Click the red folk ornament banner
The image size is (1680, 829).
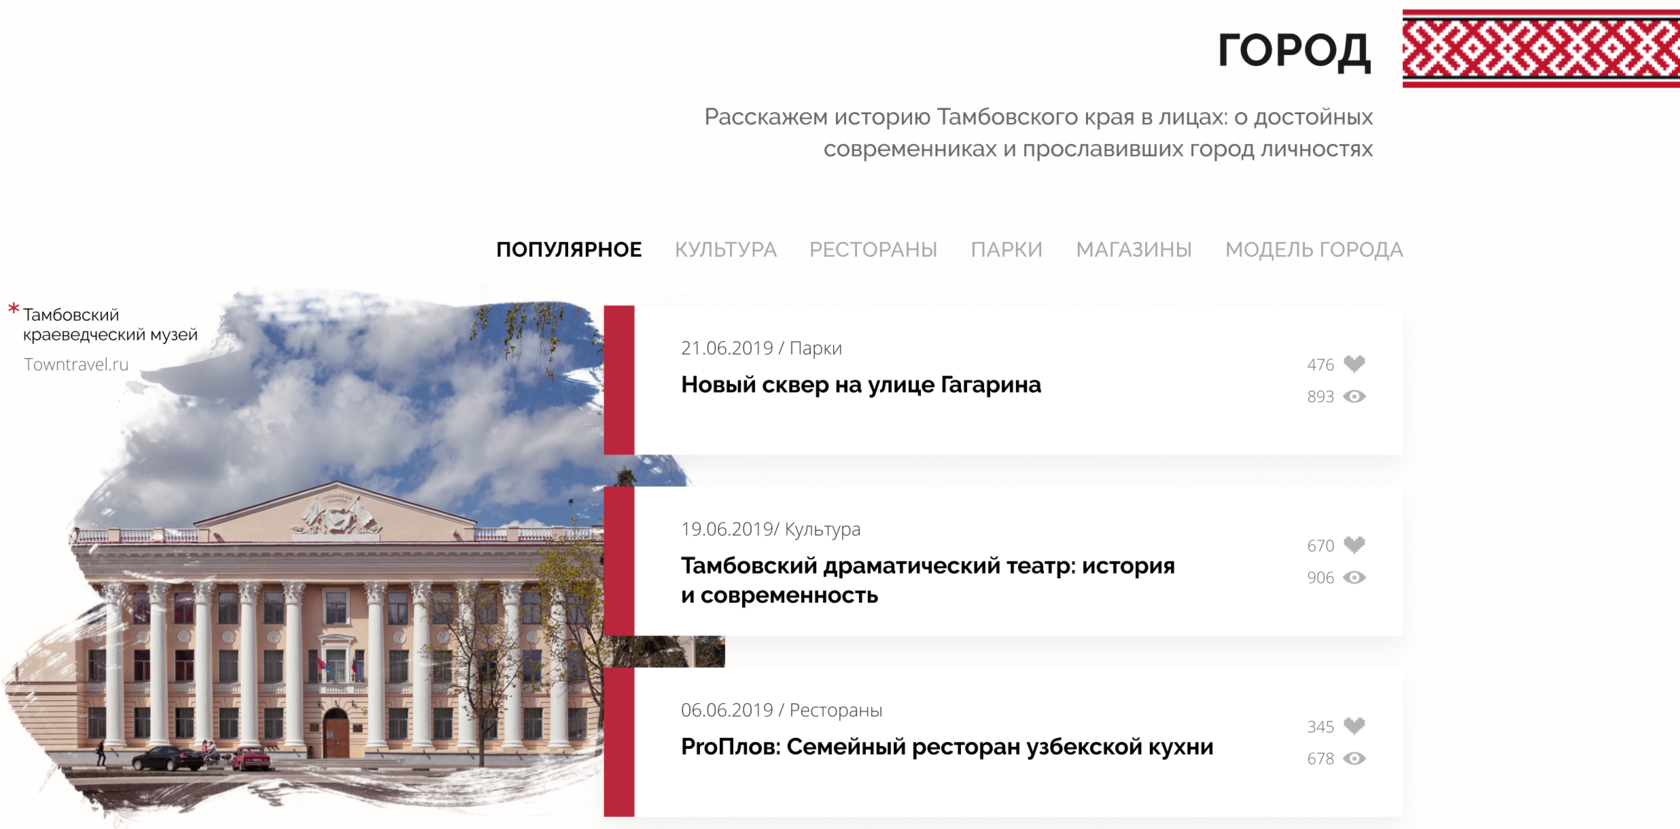(1540, 49)
